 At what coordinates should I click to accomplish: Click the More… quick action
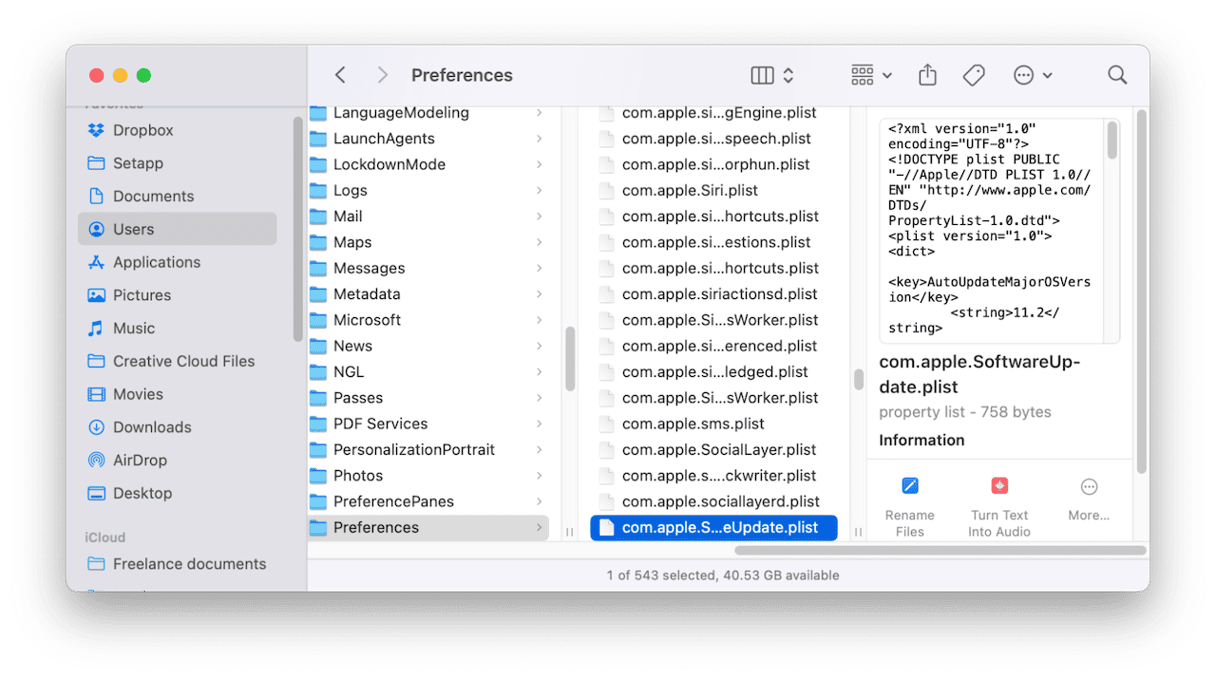click(1089, 498)
